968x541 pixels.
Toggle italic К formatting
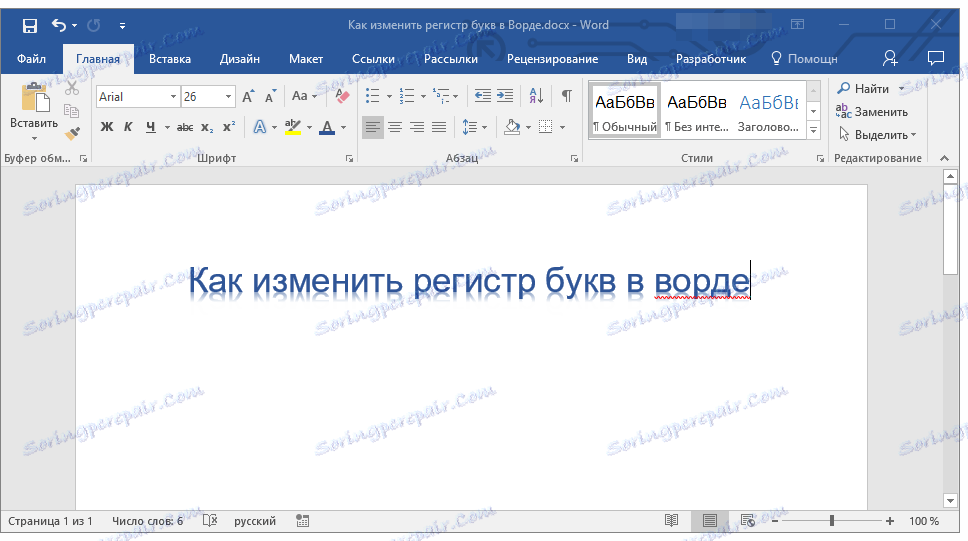(128, 127)
